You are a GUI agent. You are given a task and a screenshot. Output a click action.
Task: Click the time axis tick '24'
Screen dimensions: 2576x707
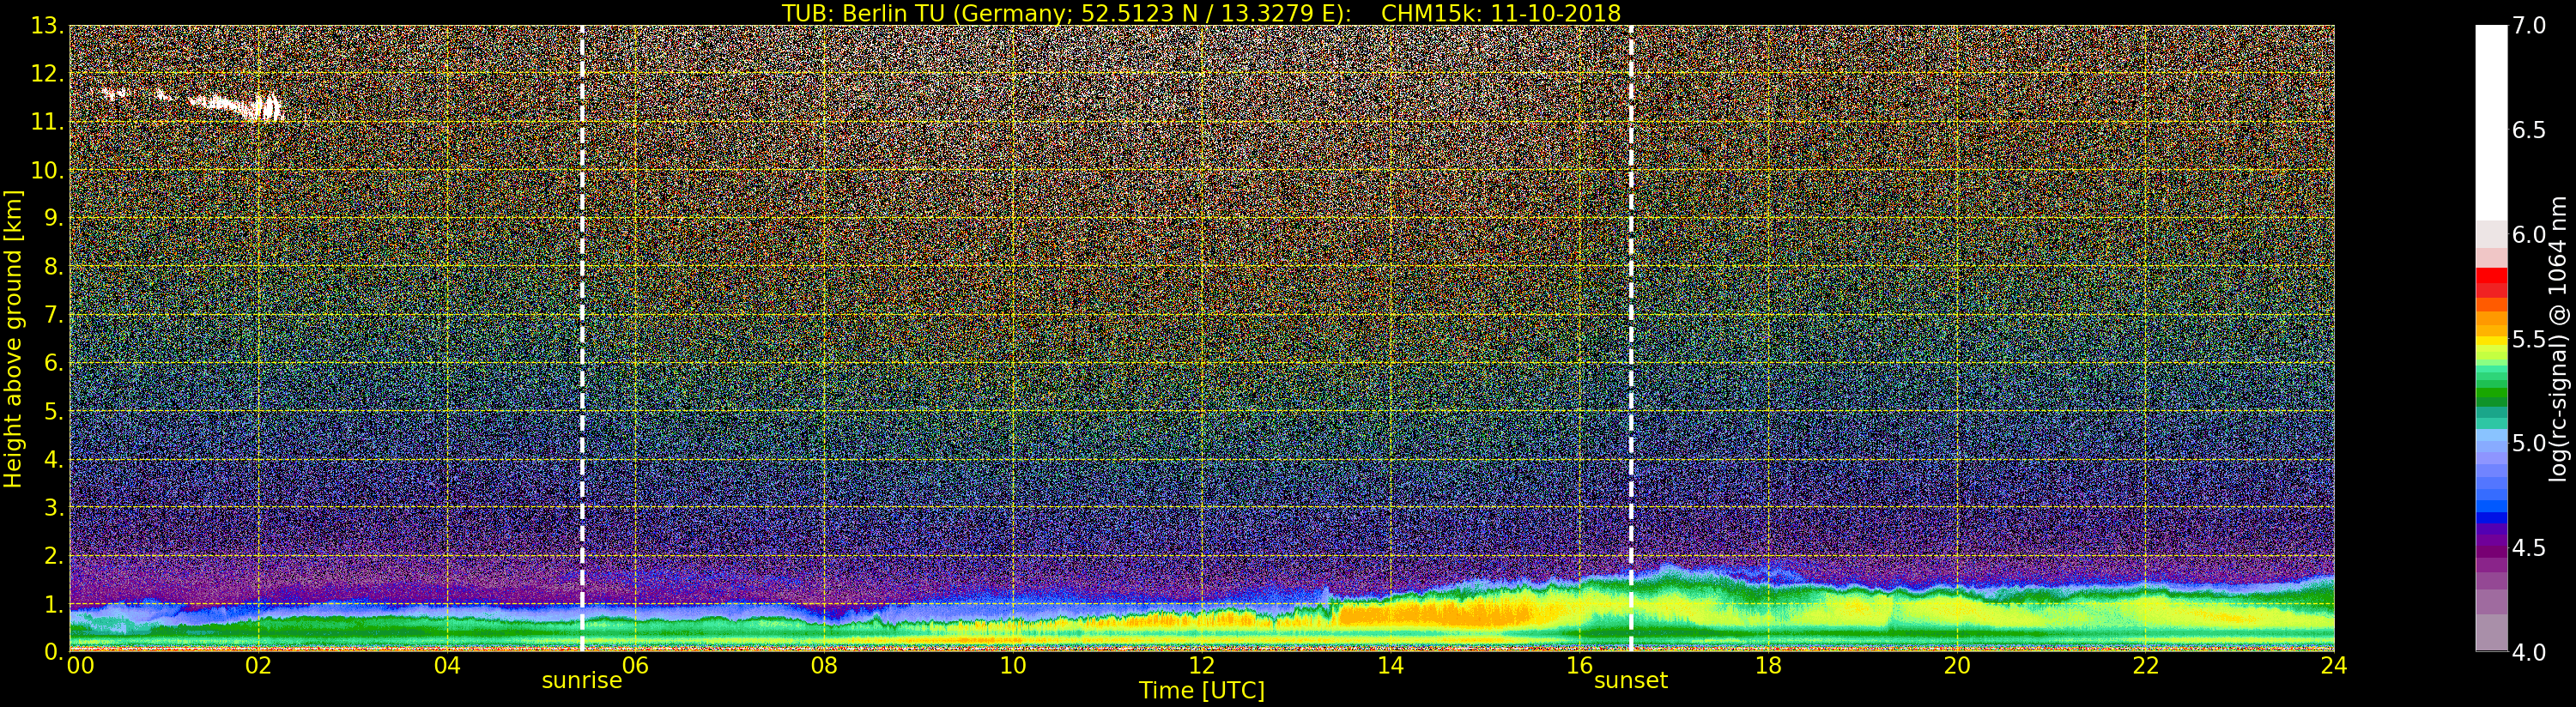pos(2333,666)
